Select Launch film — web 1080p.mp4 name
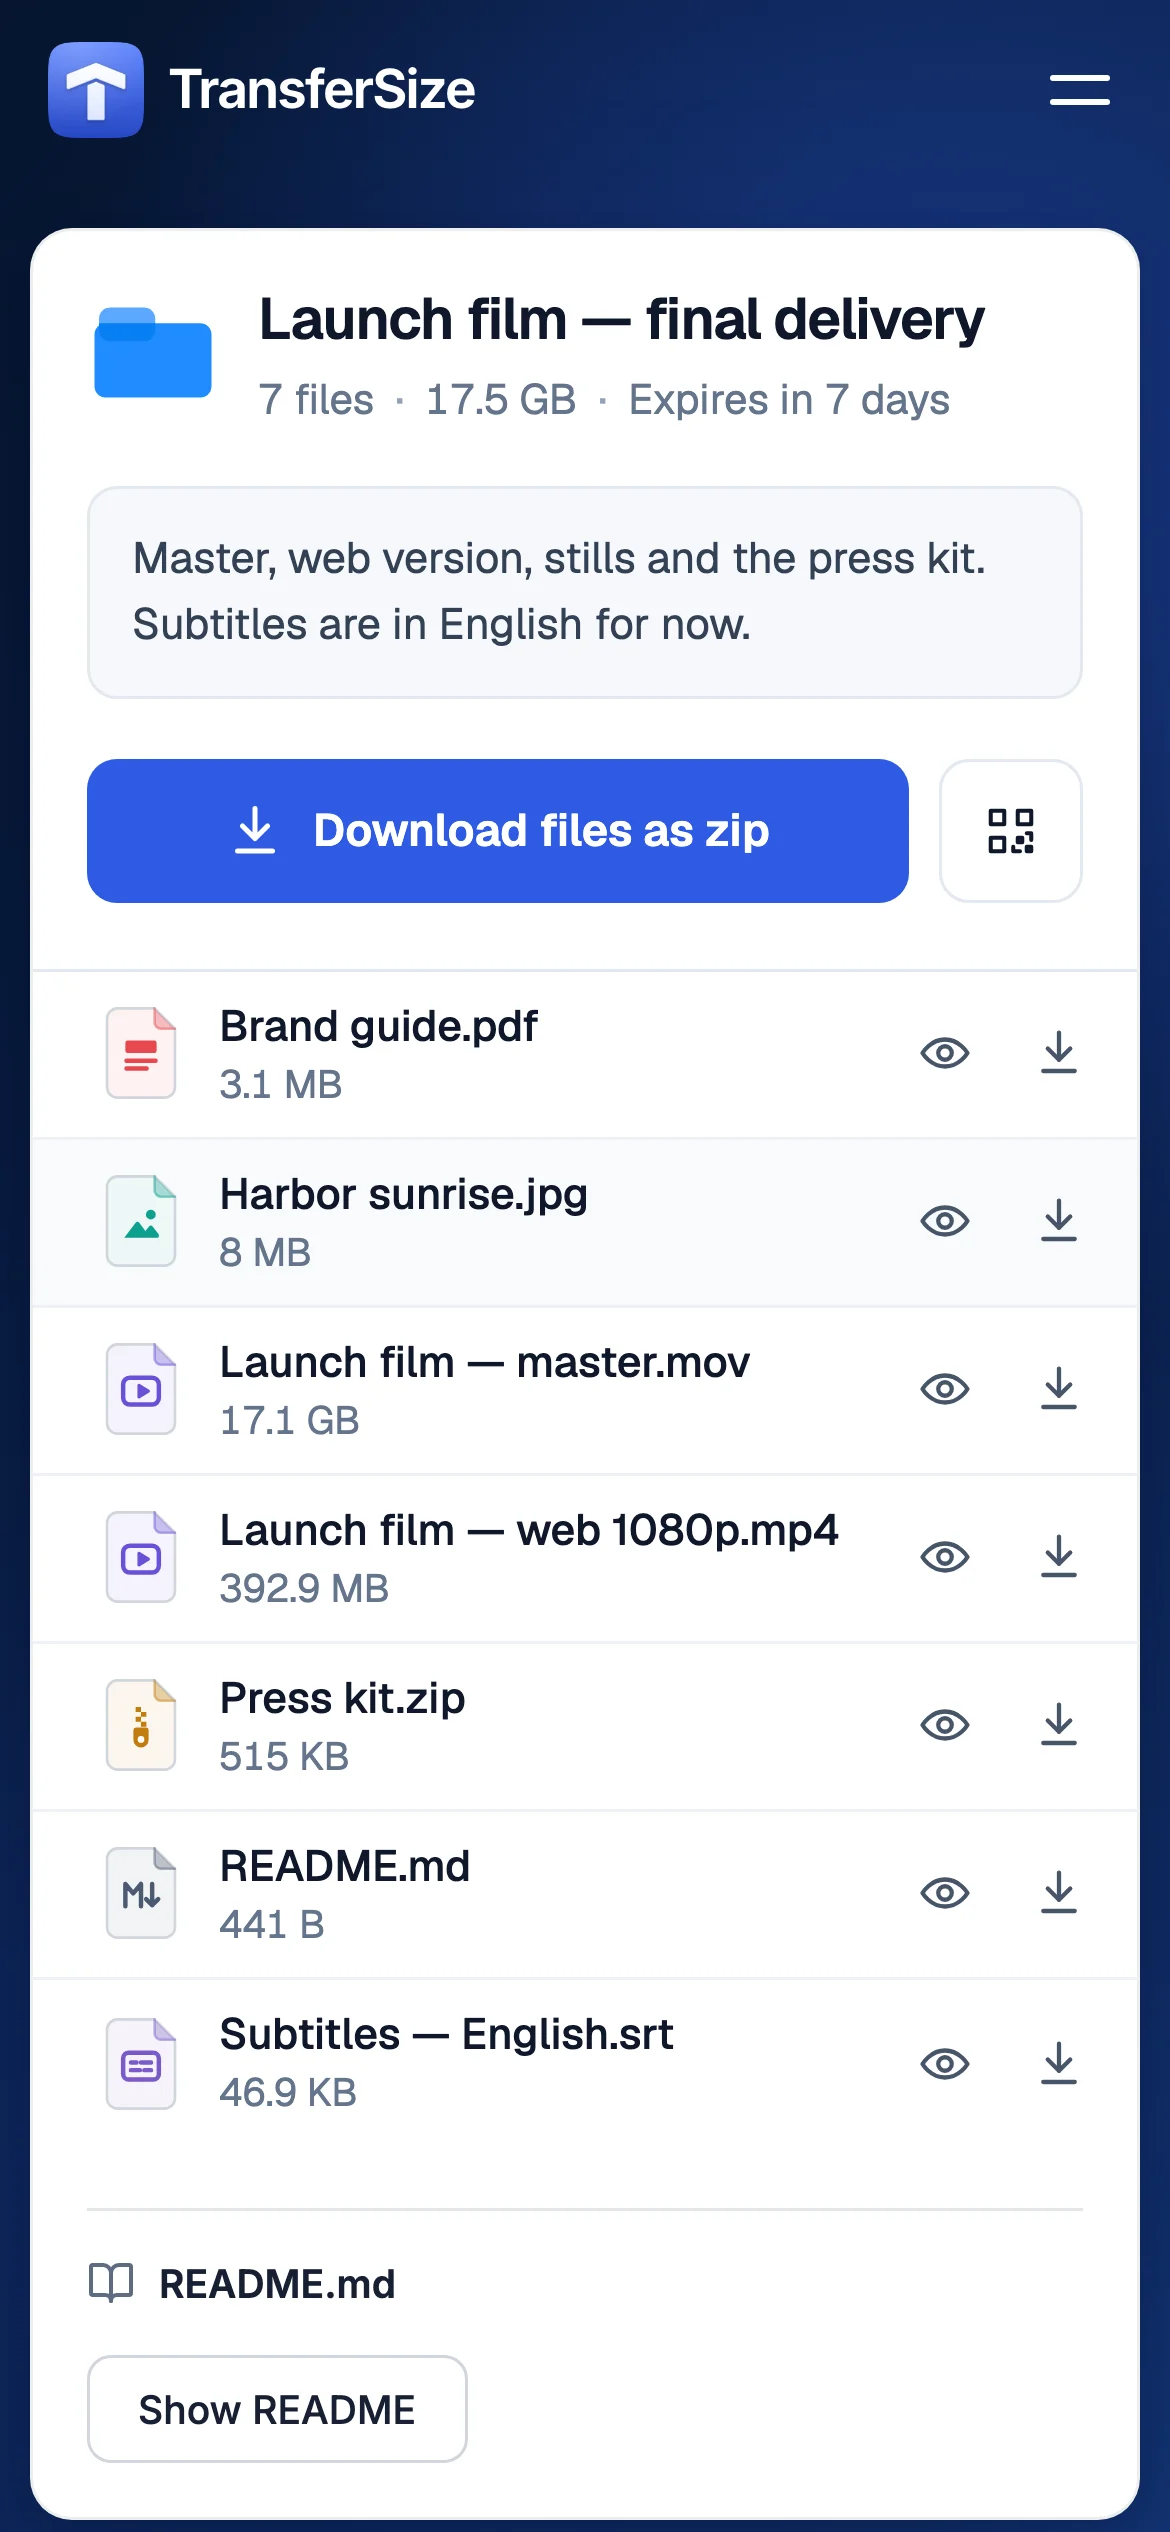This screenshot has height=2532, width=1170. point(529,1531)
